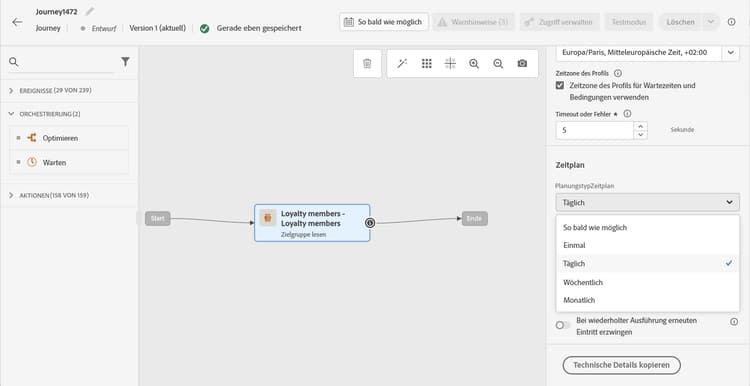The image size is (750, 386).
Task: Capture canvas with the camera icon
Action: [x=522, y=64]
